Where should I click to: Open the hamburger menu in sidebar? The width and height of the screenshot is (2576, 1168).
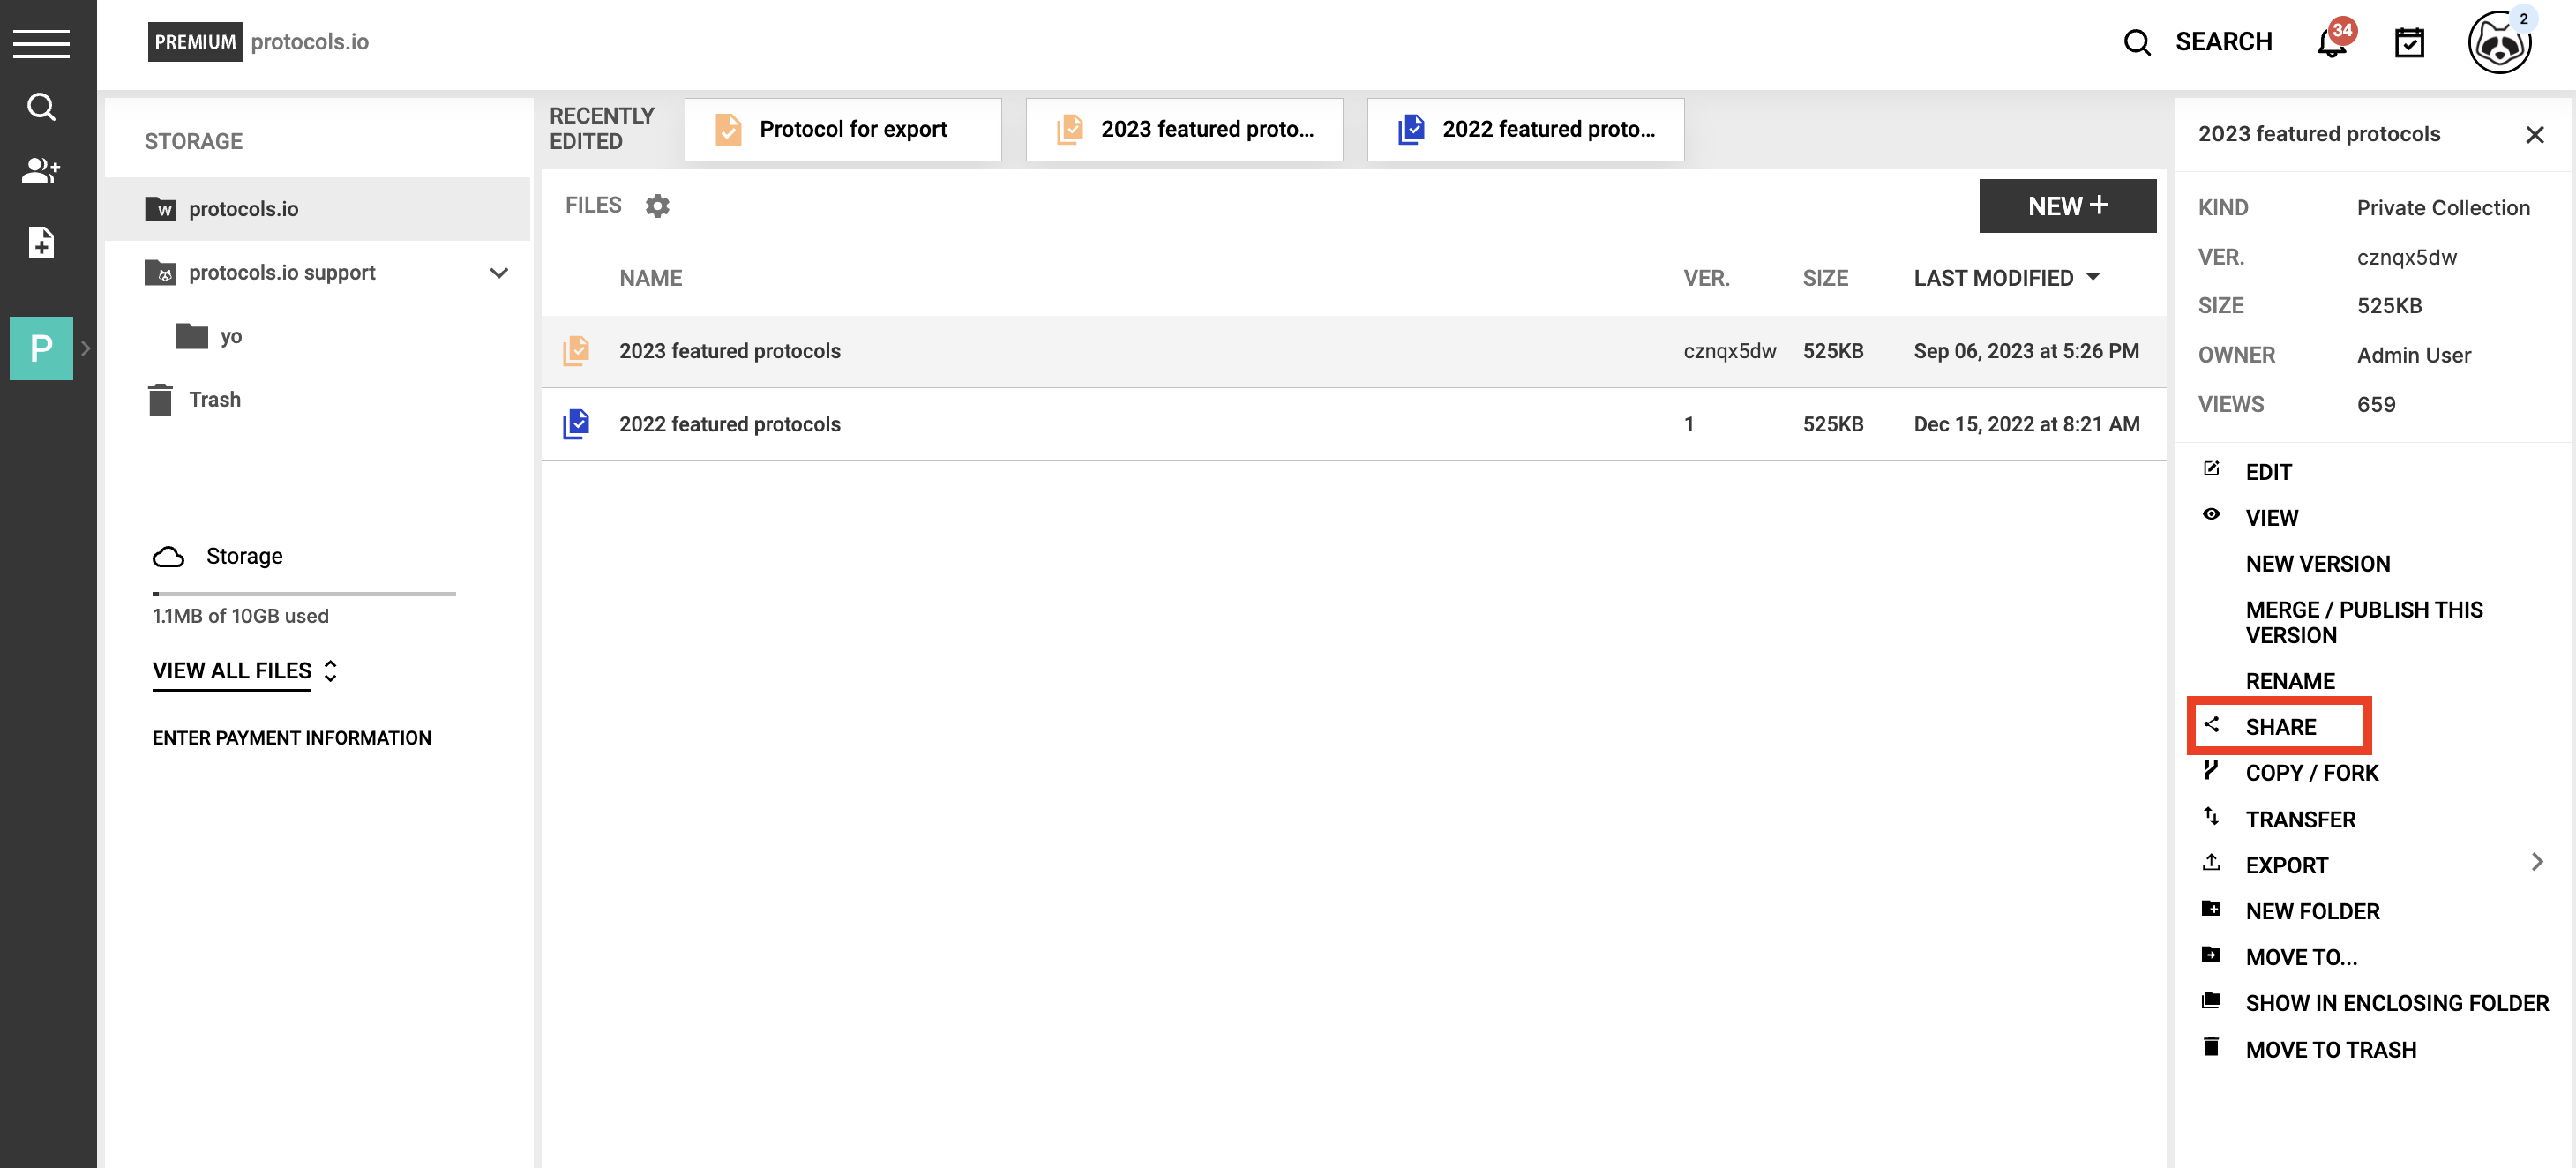pos(41,43)
